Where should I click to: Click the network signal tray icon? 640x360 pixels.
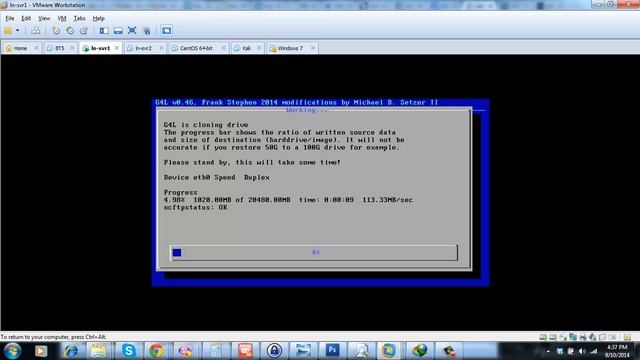tap(594, 351)
